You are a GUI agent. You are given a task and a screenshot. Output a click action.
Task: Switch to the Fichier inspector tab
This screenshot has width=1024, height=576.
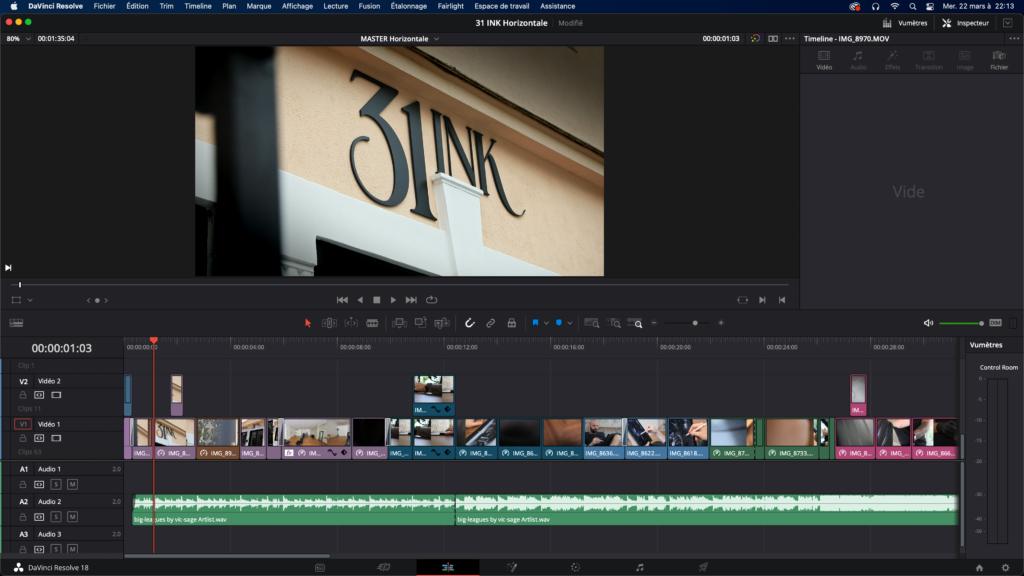(x=999, y=60)
